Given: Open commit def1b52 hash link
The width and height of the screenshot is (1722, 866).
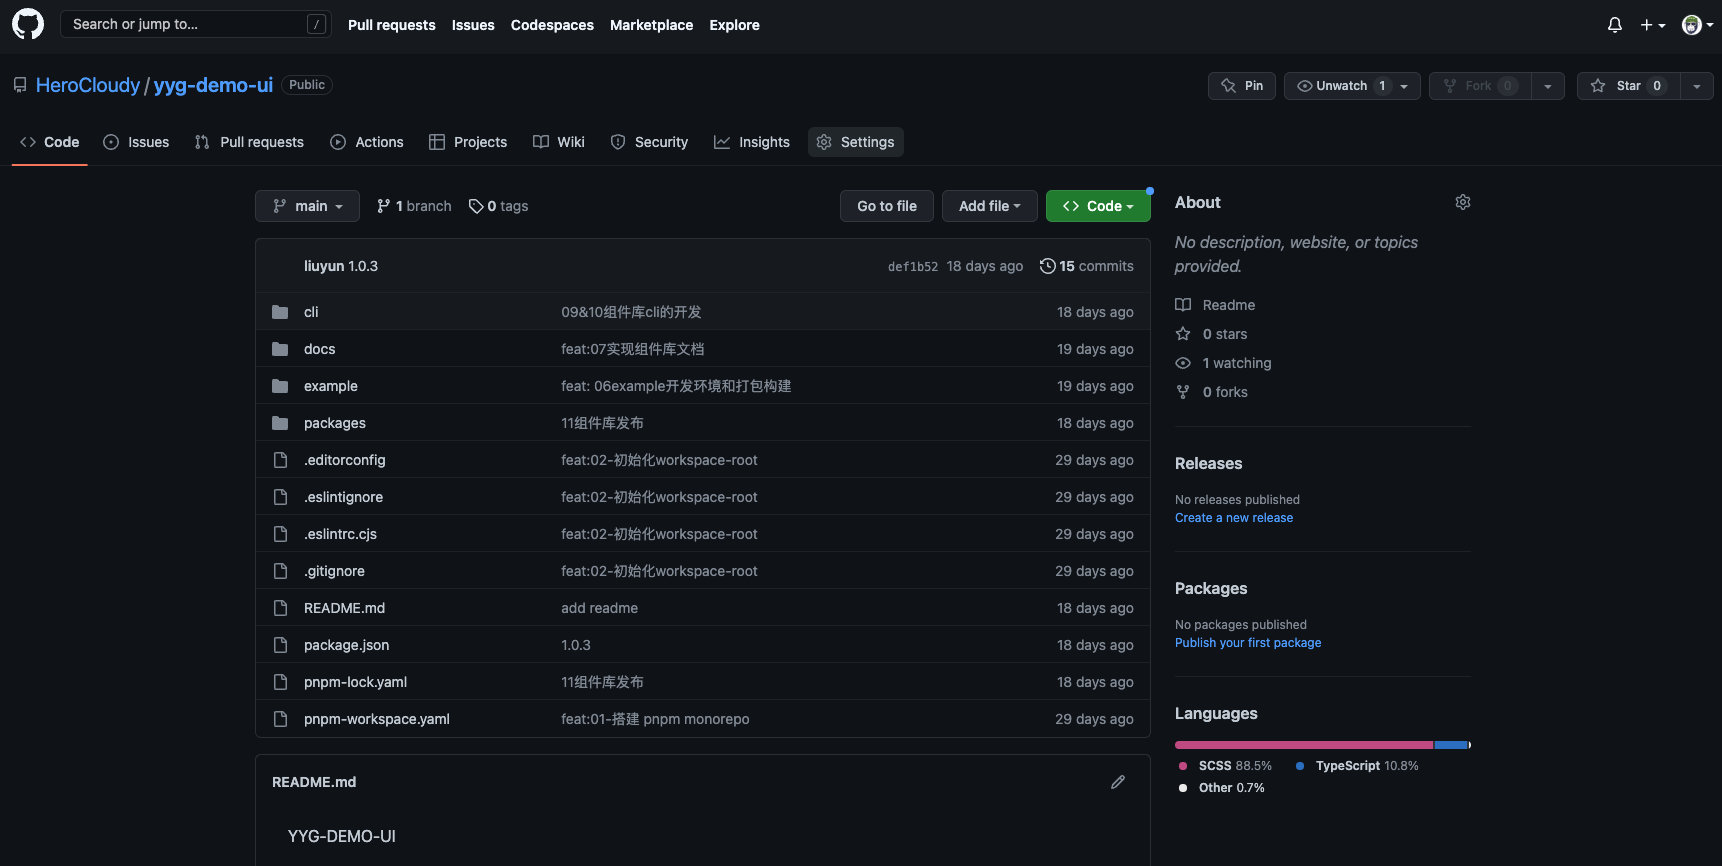Looking at the screenshot, I should coord(913,267).
